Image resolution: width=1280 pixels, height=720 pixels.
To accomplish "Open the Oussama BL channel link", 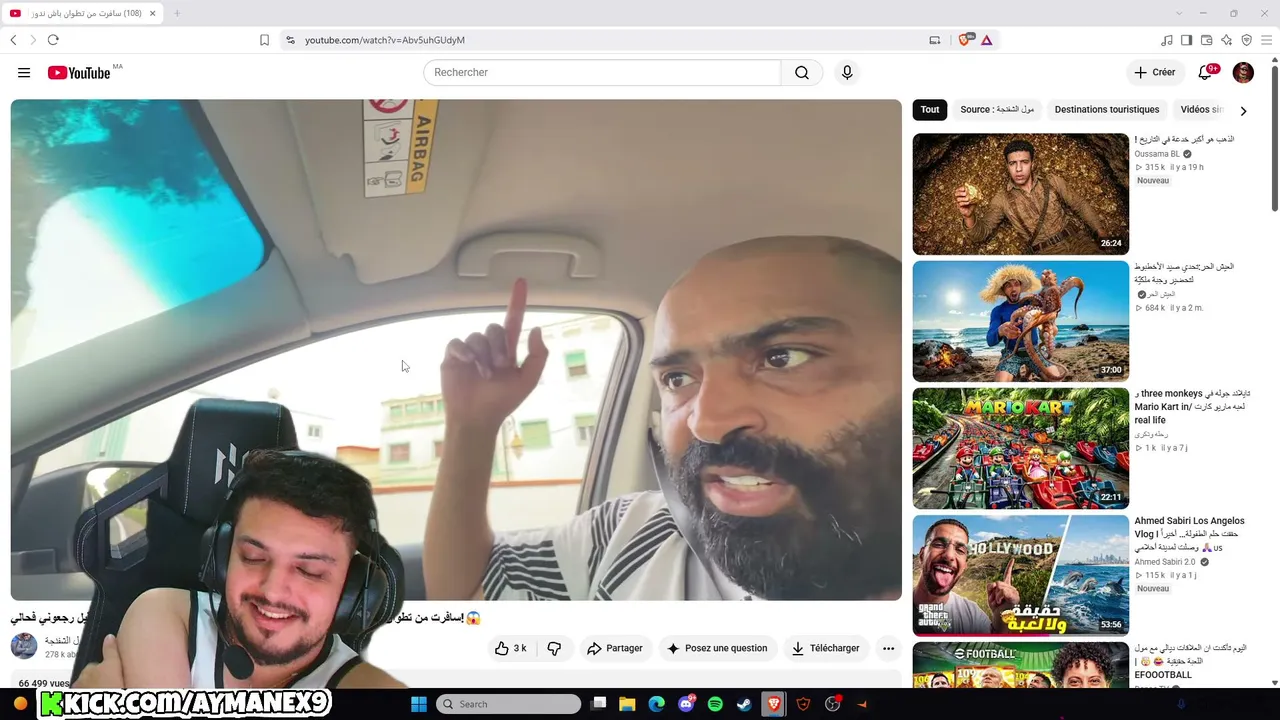I will click(1157, 154).
